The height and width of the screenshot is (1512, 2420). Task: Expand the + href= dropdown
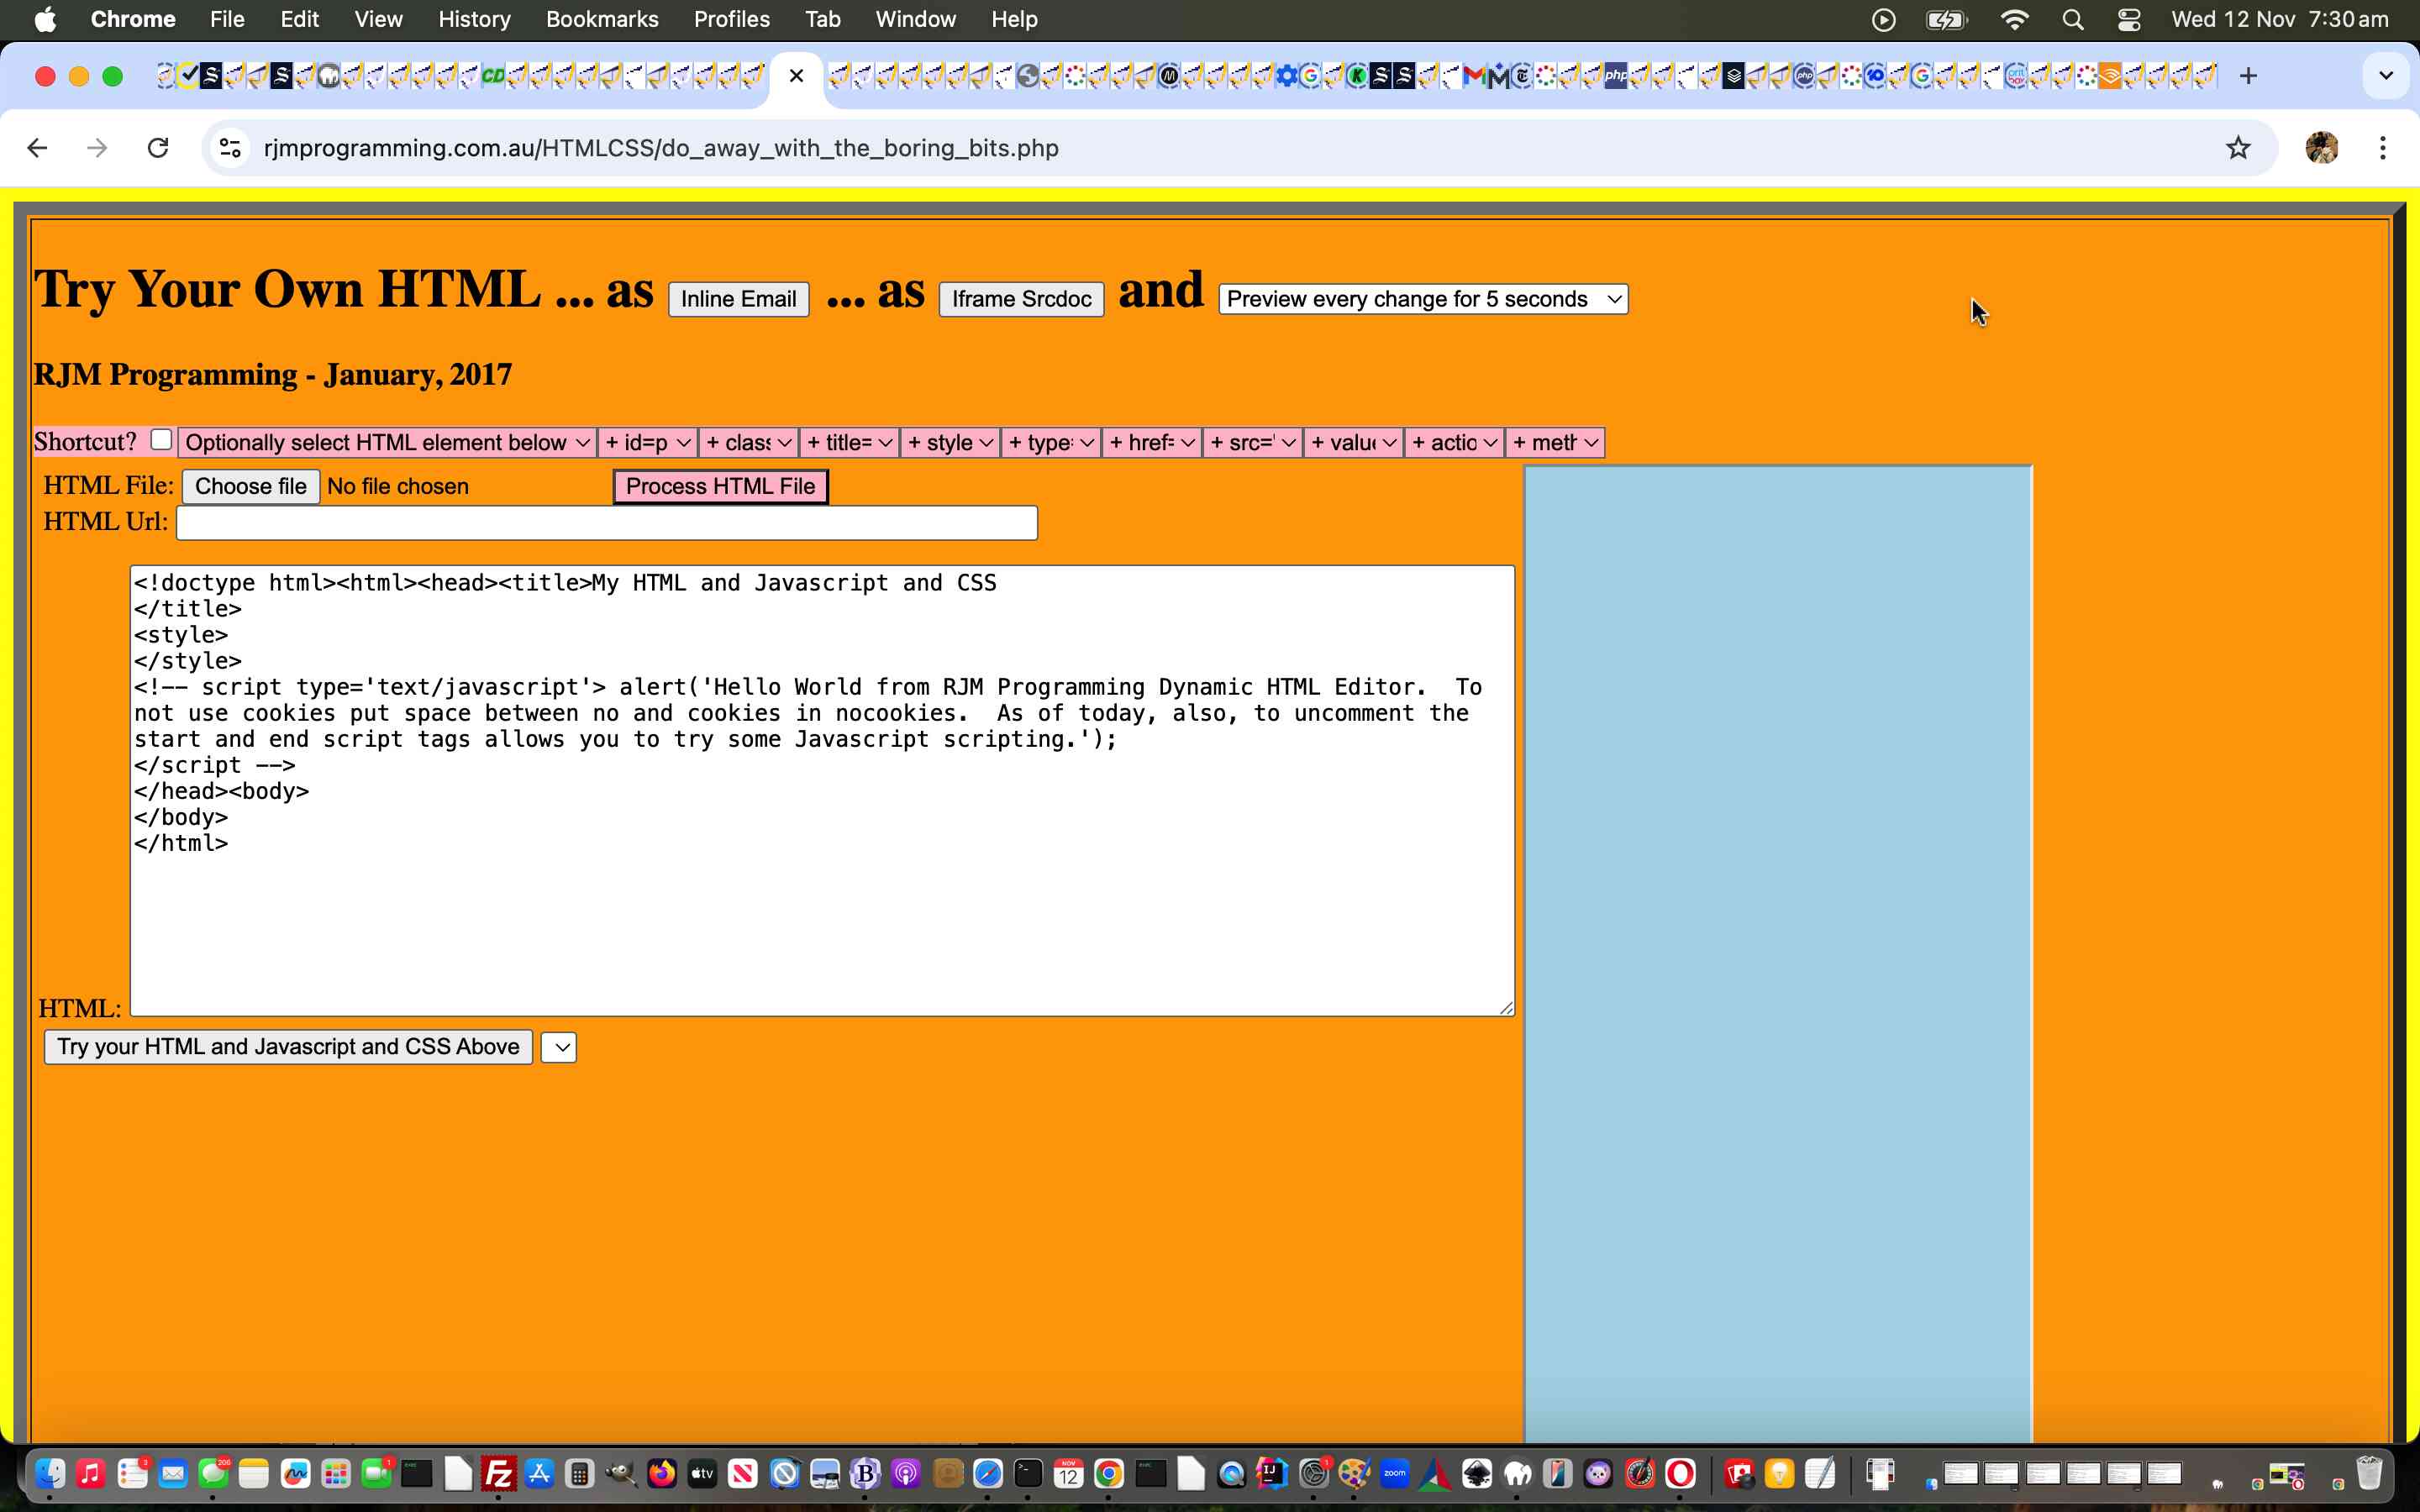pos(1151,441)
